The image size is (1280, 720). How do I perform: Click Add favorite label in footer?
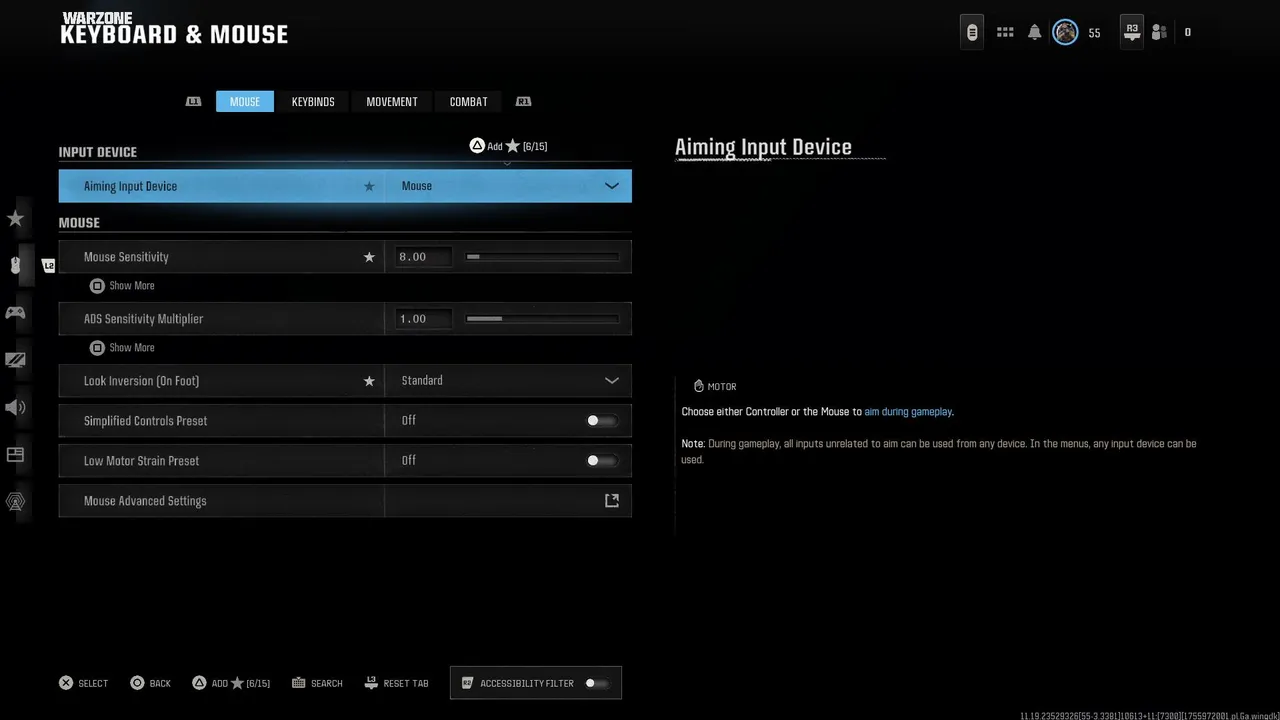[x=241, y=684]
